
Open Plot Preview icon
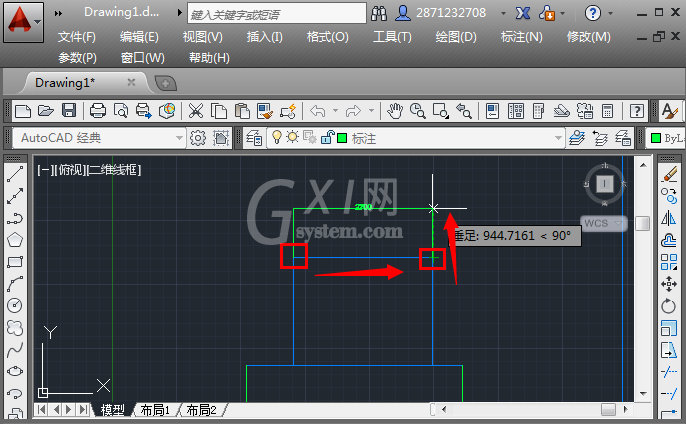click(121, 111)
